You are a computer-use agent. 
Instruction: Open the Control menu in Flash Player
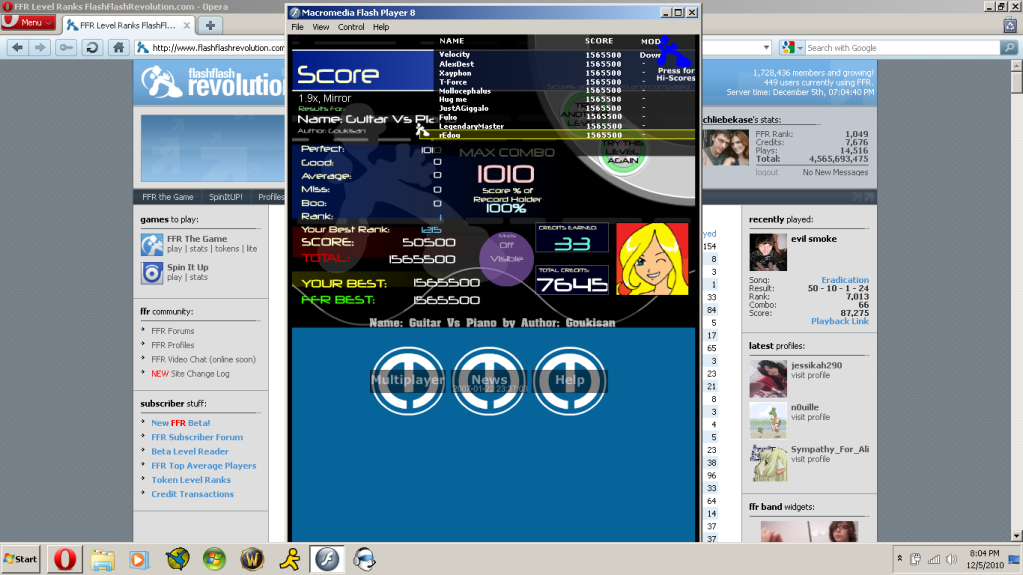351,27
